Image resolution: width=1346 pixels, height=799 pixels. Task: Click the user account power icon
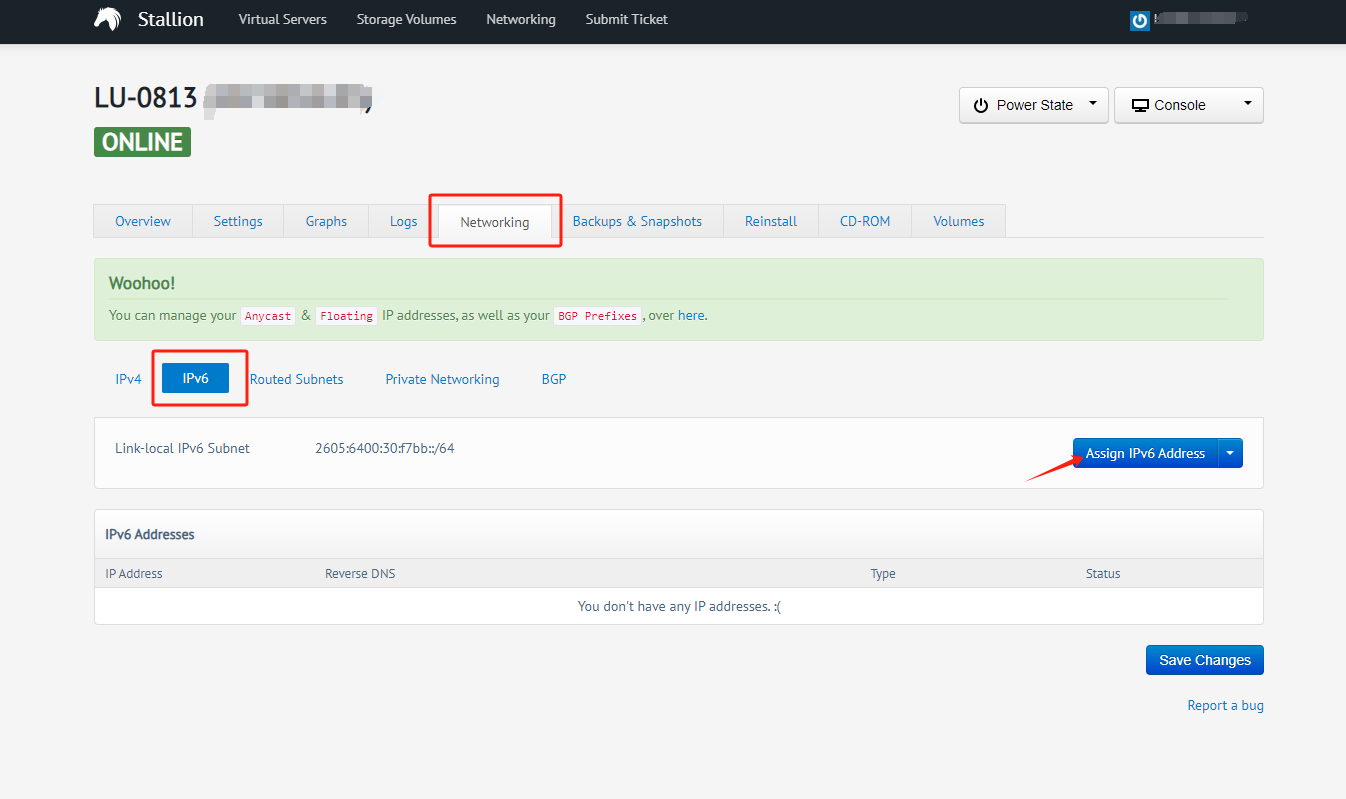pyautogui.click(x=1139, y=21)
